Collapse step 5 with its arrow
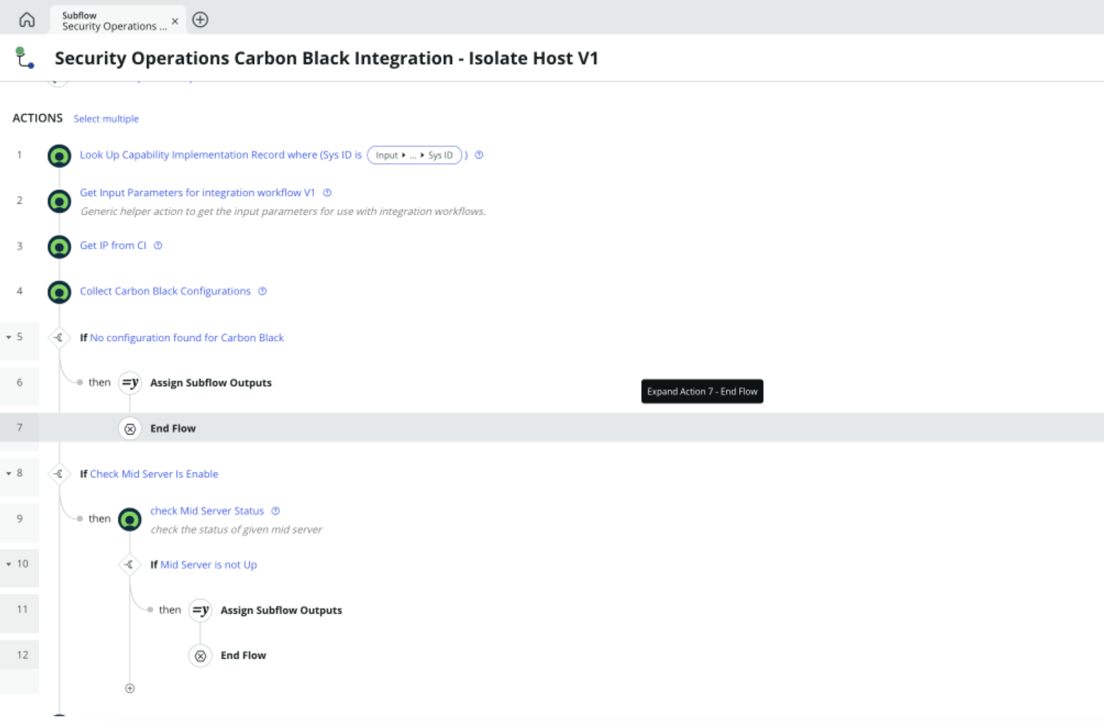Screen dimensions: 1104x721 (8, 337)
